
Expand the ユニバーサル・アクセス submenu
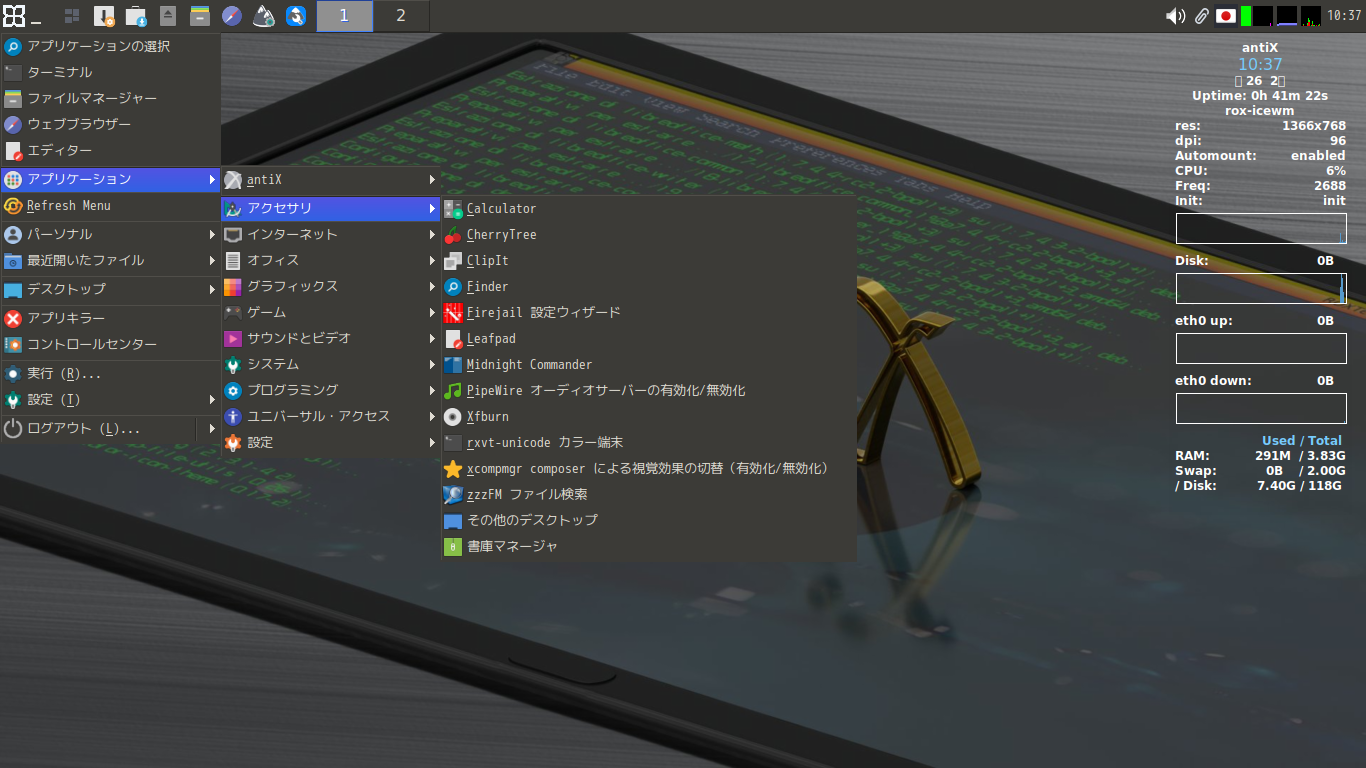click(331, 417)
